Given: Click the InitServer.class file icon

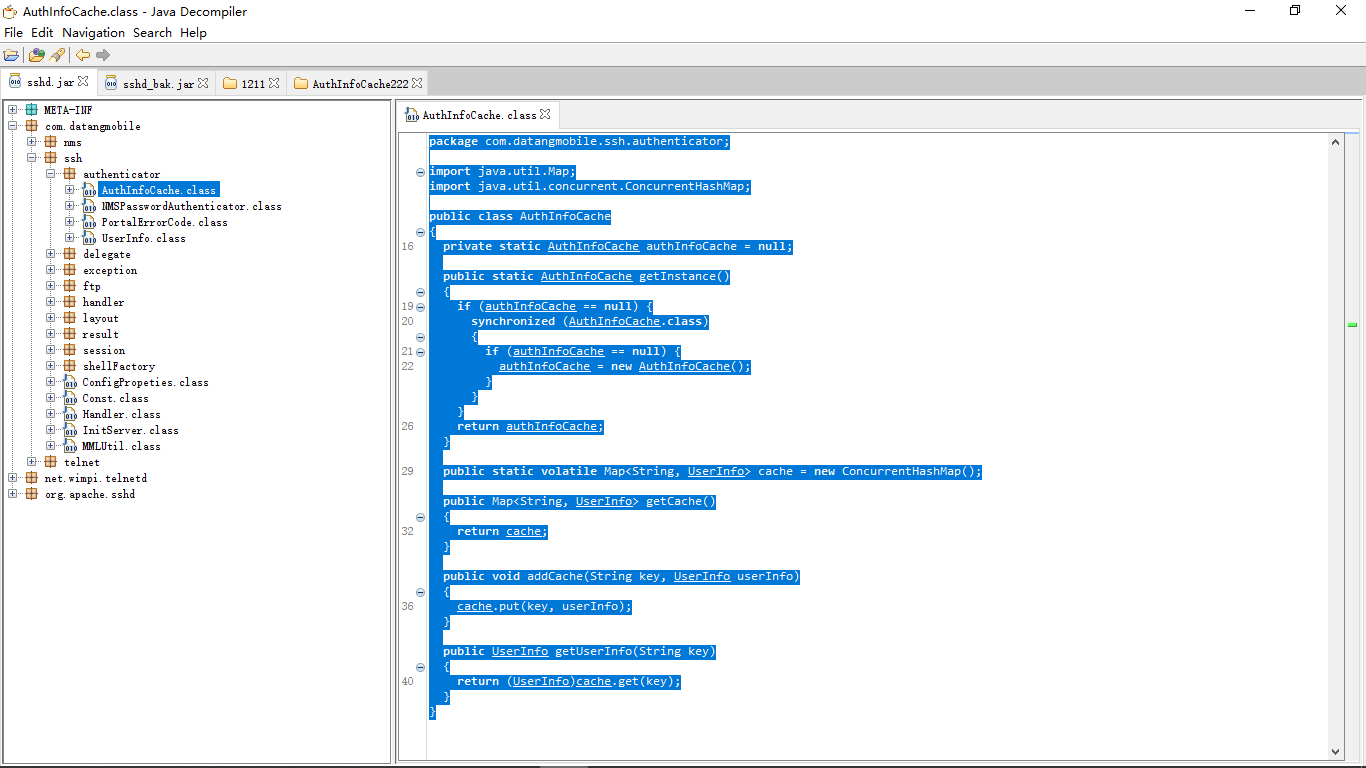Looking at the screenshot, I should [x=70, y=430].
